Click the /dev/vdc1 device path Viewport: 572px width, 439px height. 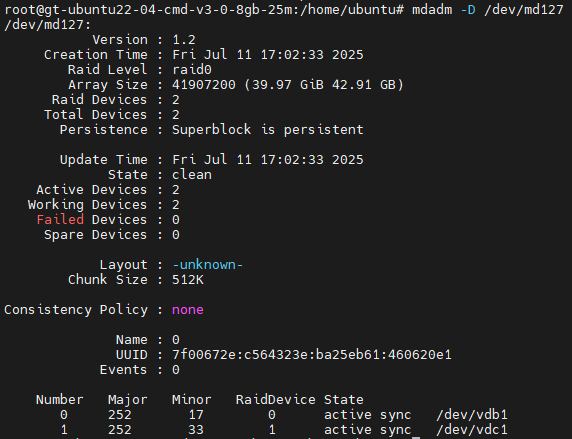[x=472, y=430]
